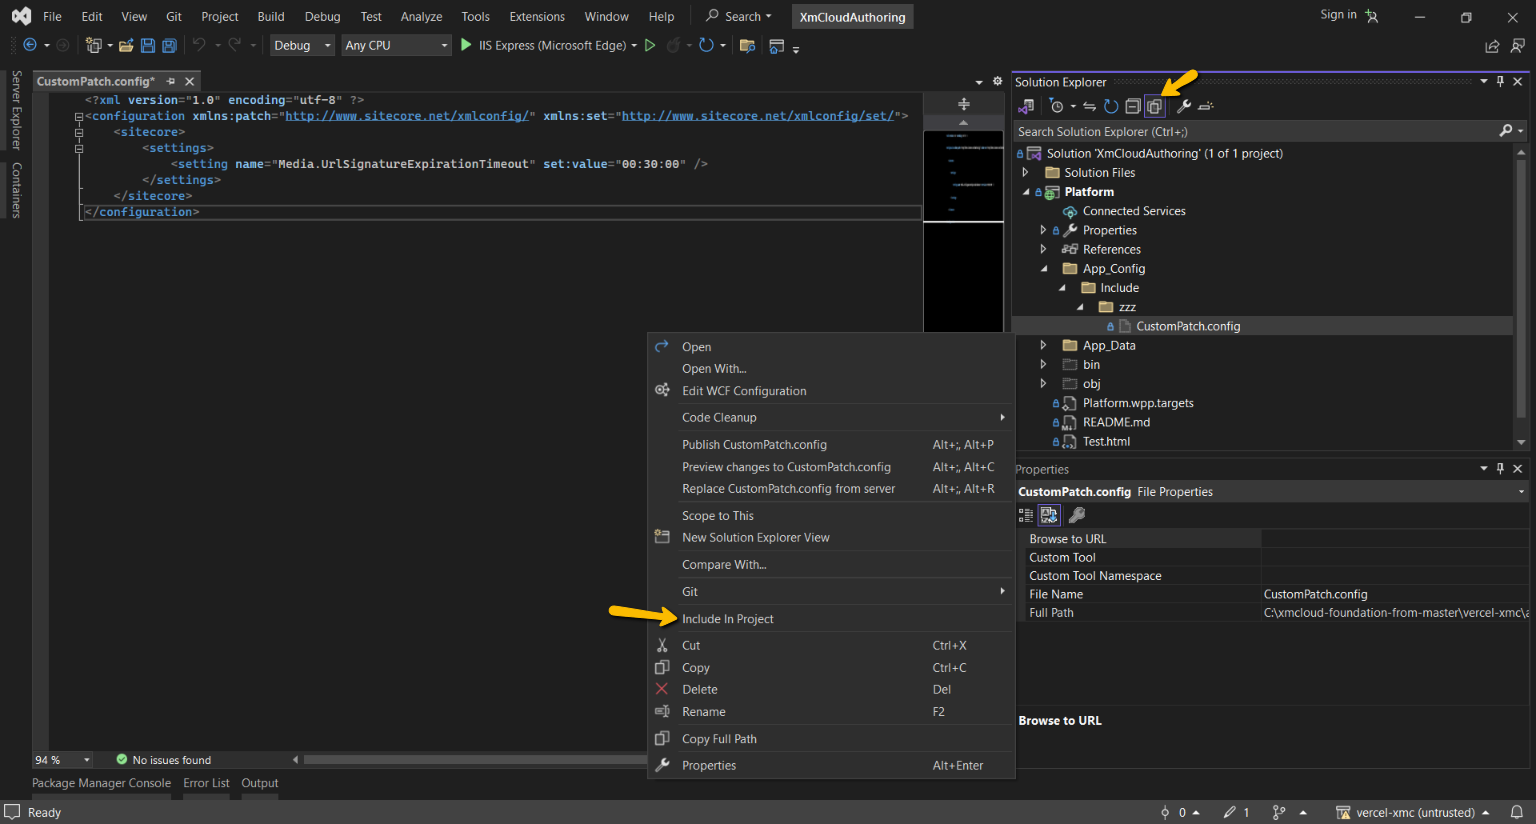
Task: Click the vercel-xmc (untrusted) repository button
Action: 1413,812
